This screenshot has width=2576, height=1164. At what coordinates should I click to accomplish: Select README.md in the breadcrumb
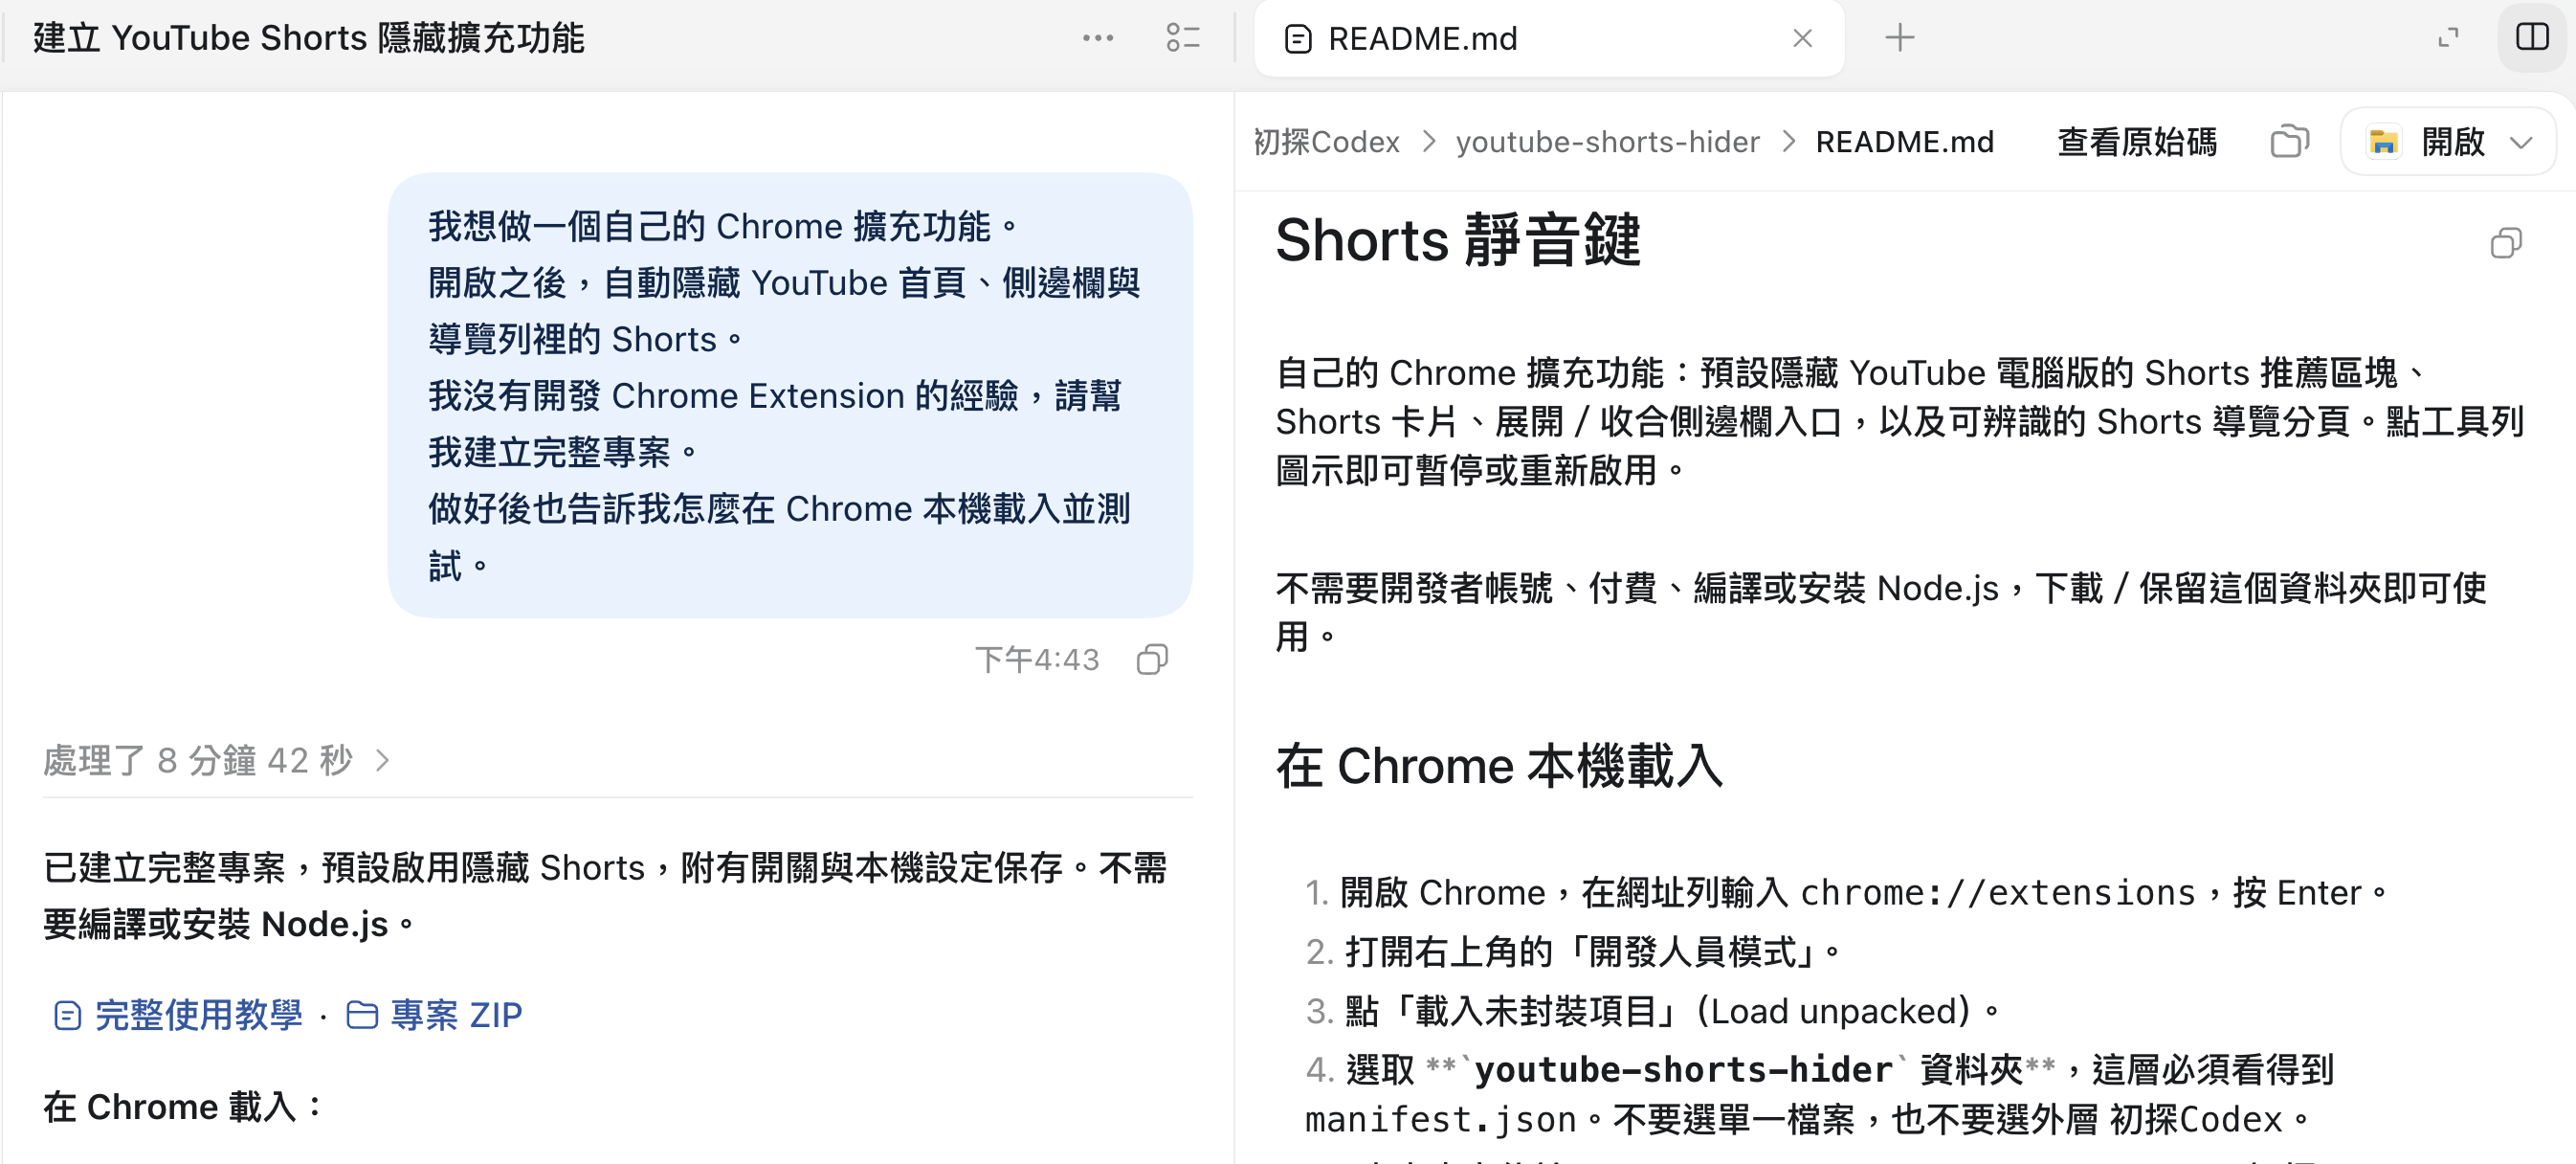pyautogui.click(x=1904, y=142)
